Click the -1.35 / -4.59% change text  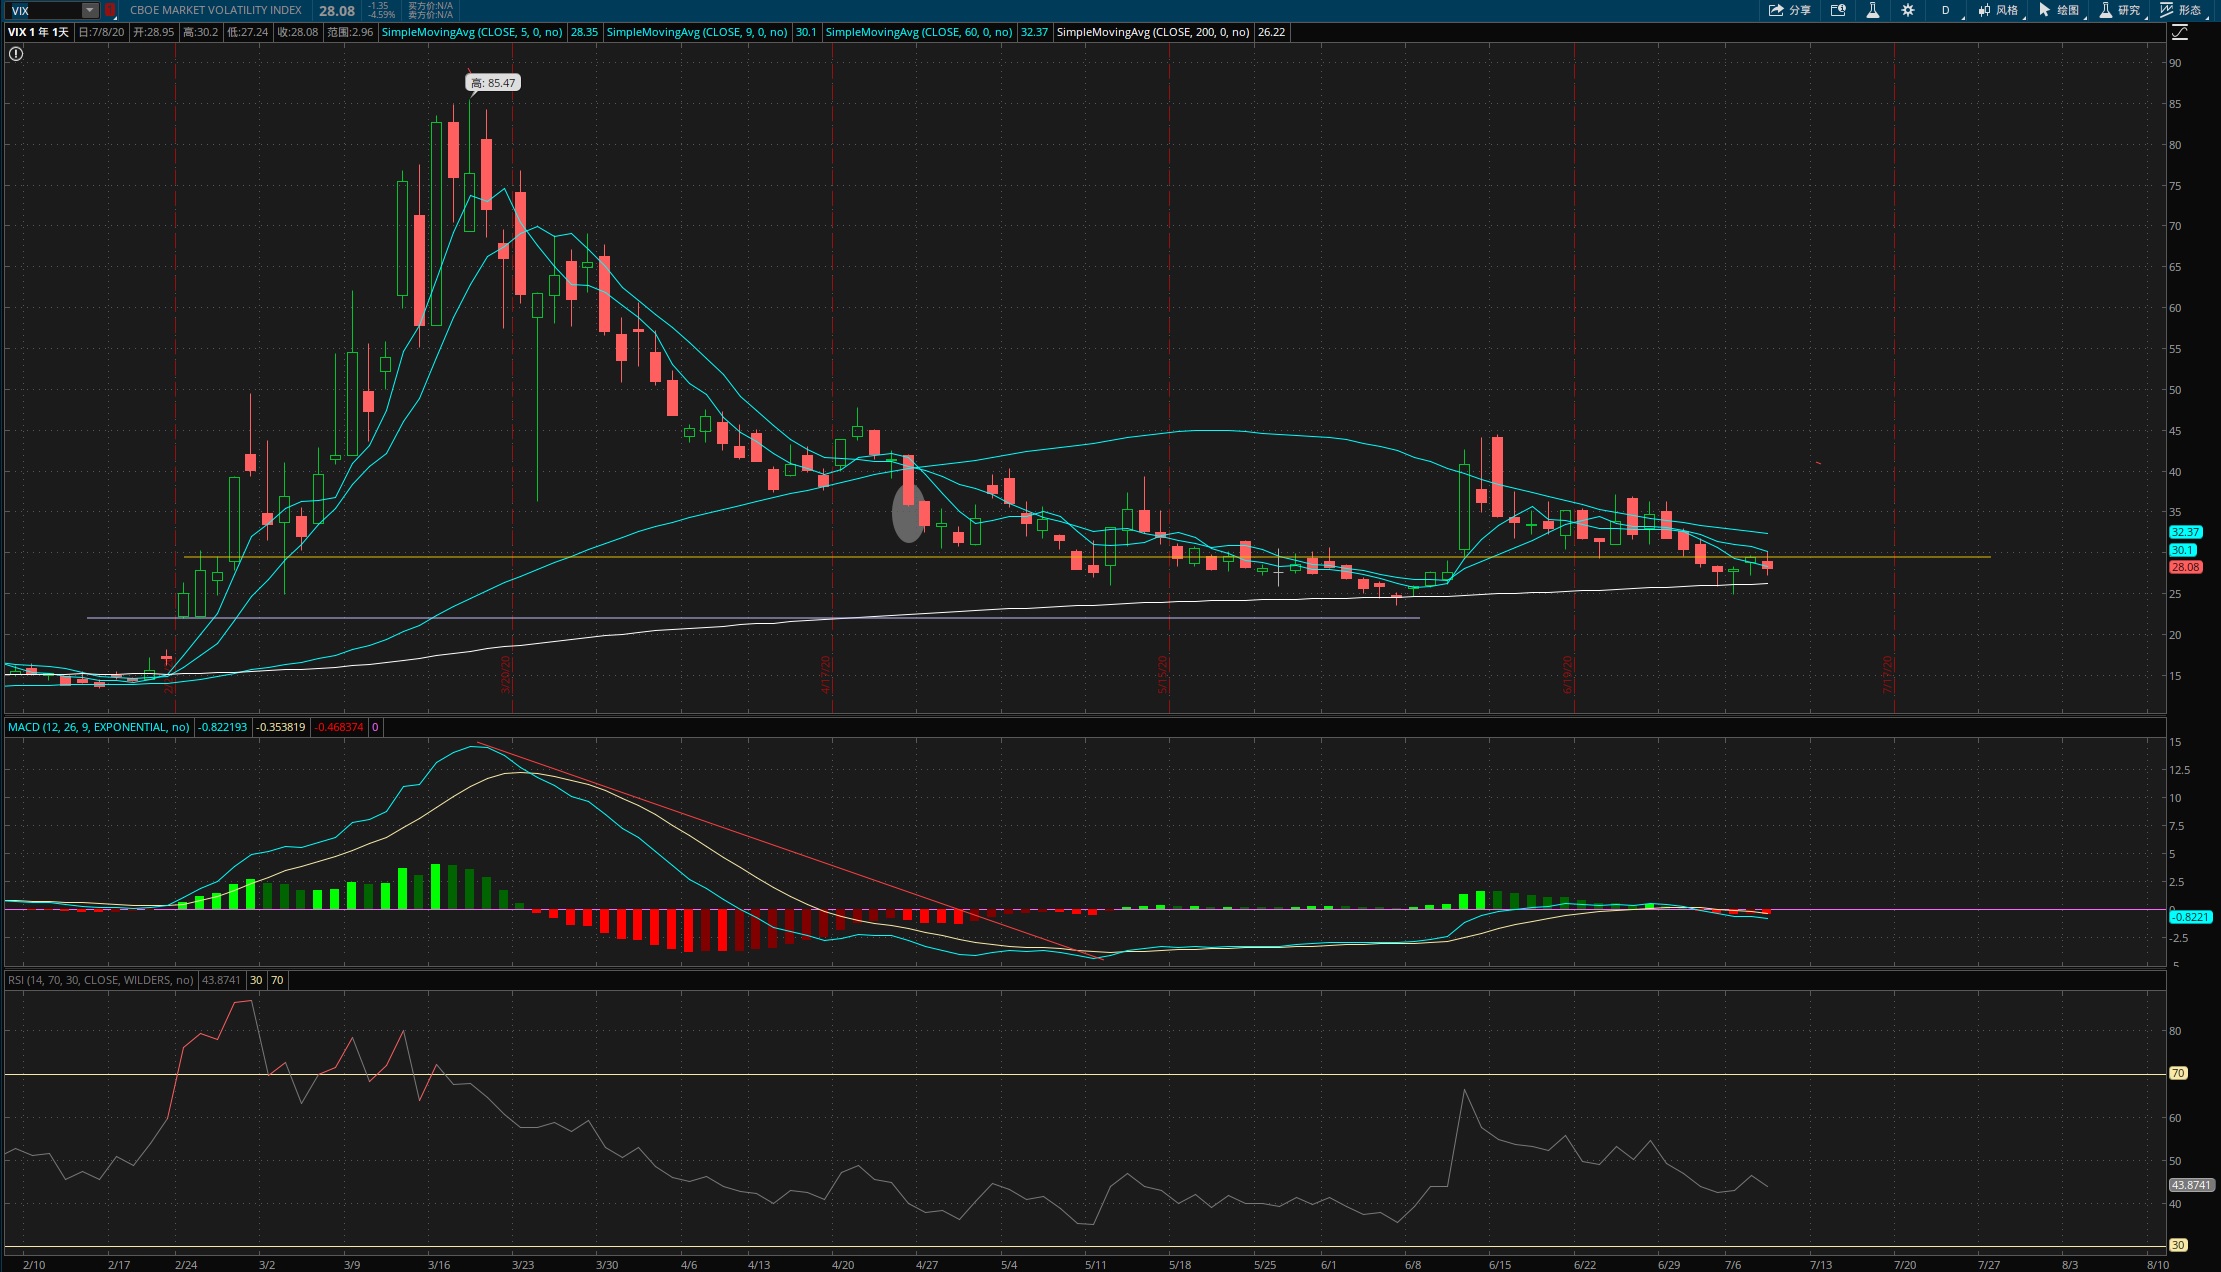(x=381, y=10)
